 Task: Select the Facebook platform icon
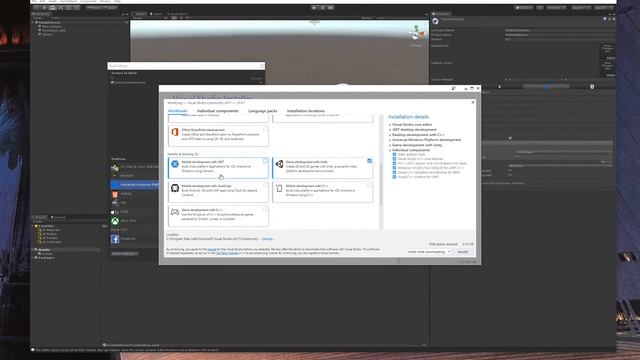tap(115, 239)
